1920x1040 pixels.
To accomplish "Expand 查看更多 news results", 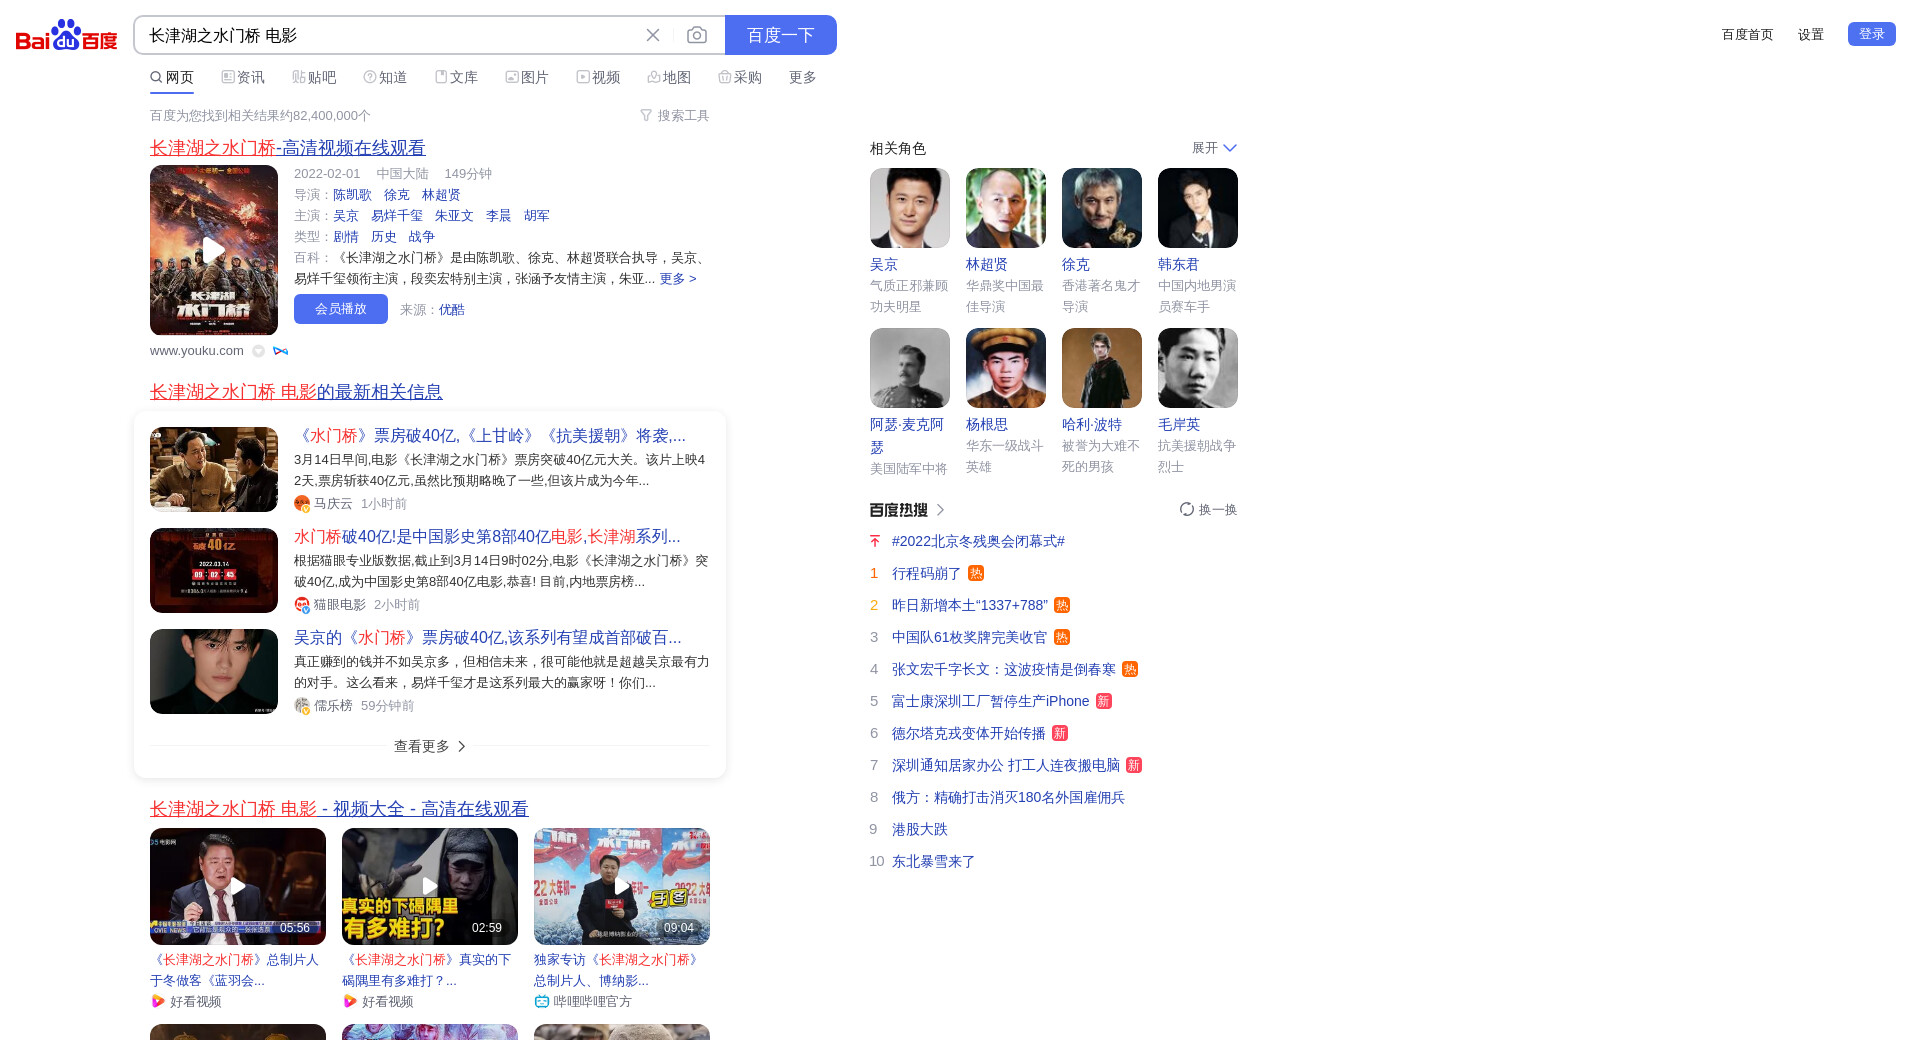I will pos(429,746).
